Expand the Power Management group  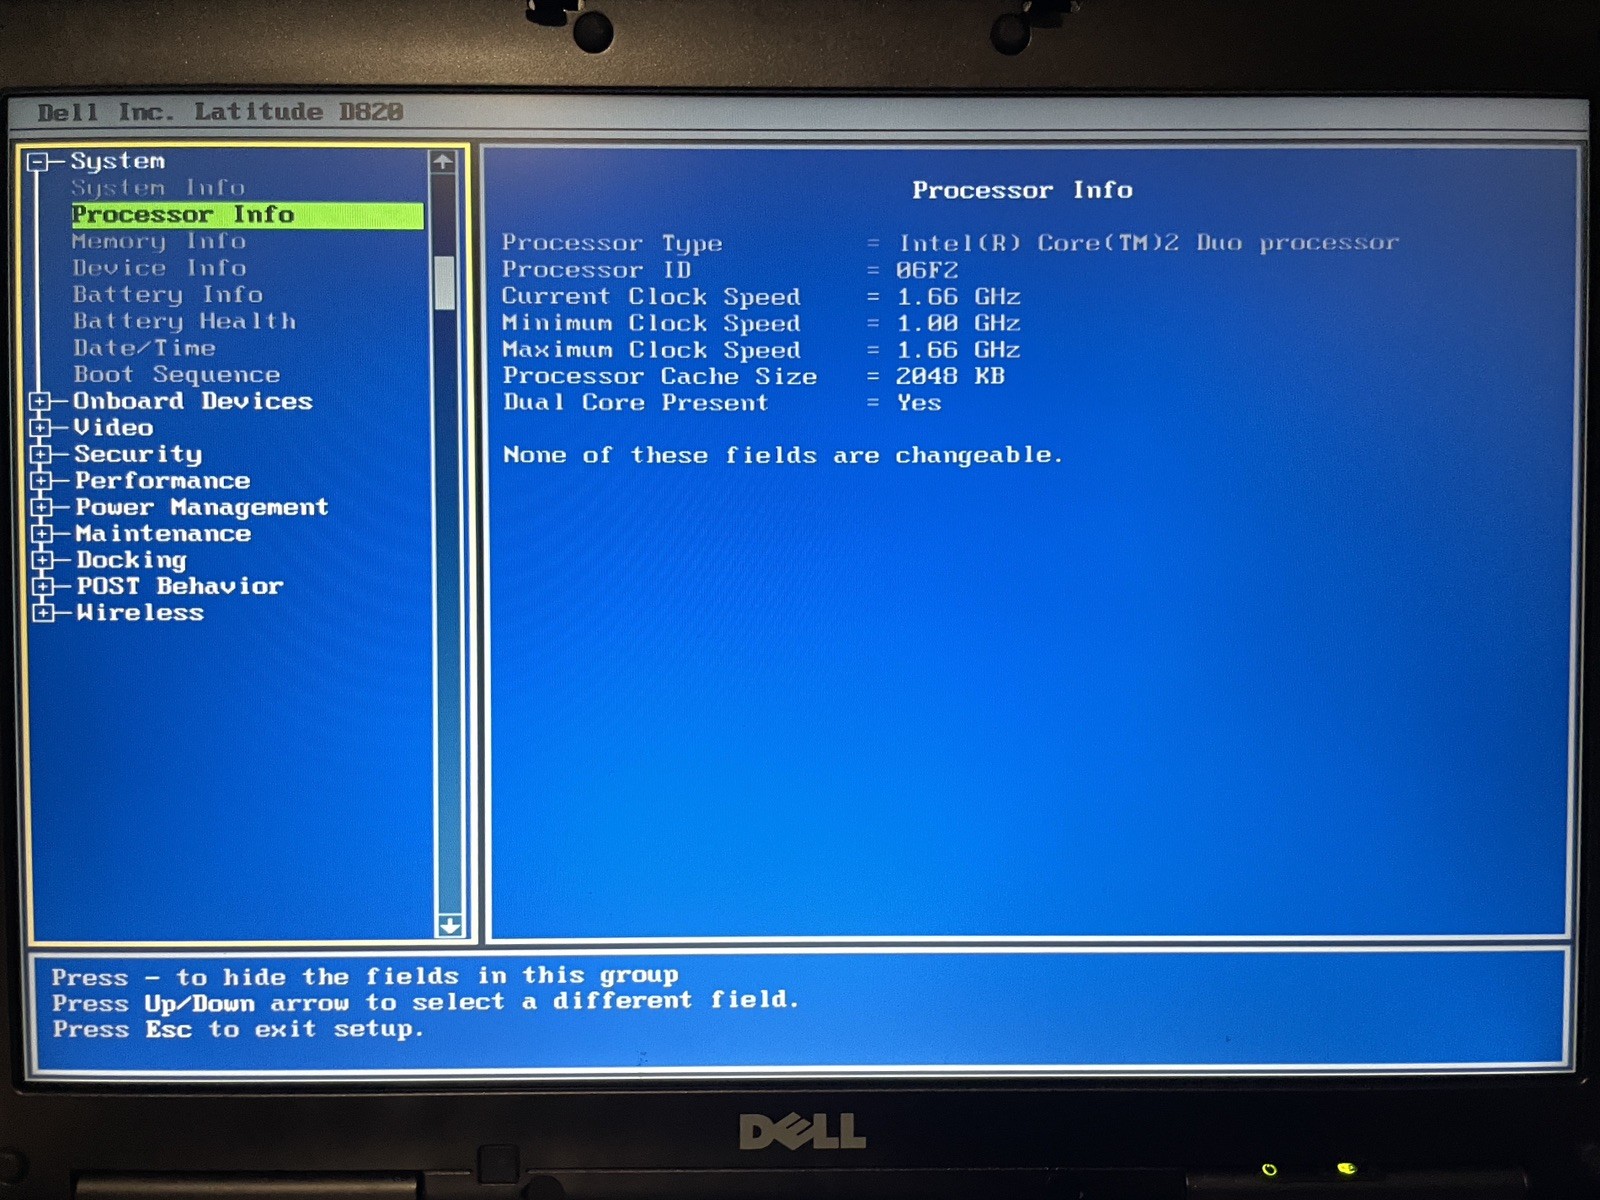[x=41, y=508]
